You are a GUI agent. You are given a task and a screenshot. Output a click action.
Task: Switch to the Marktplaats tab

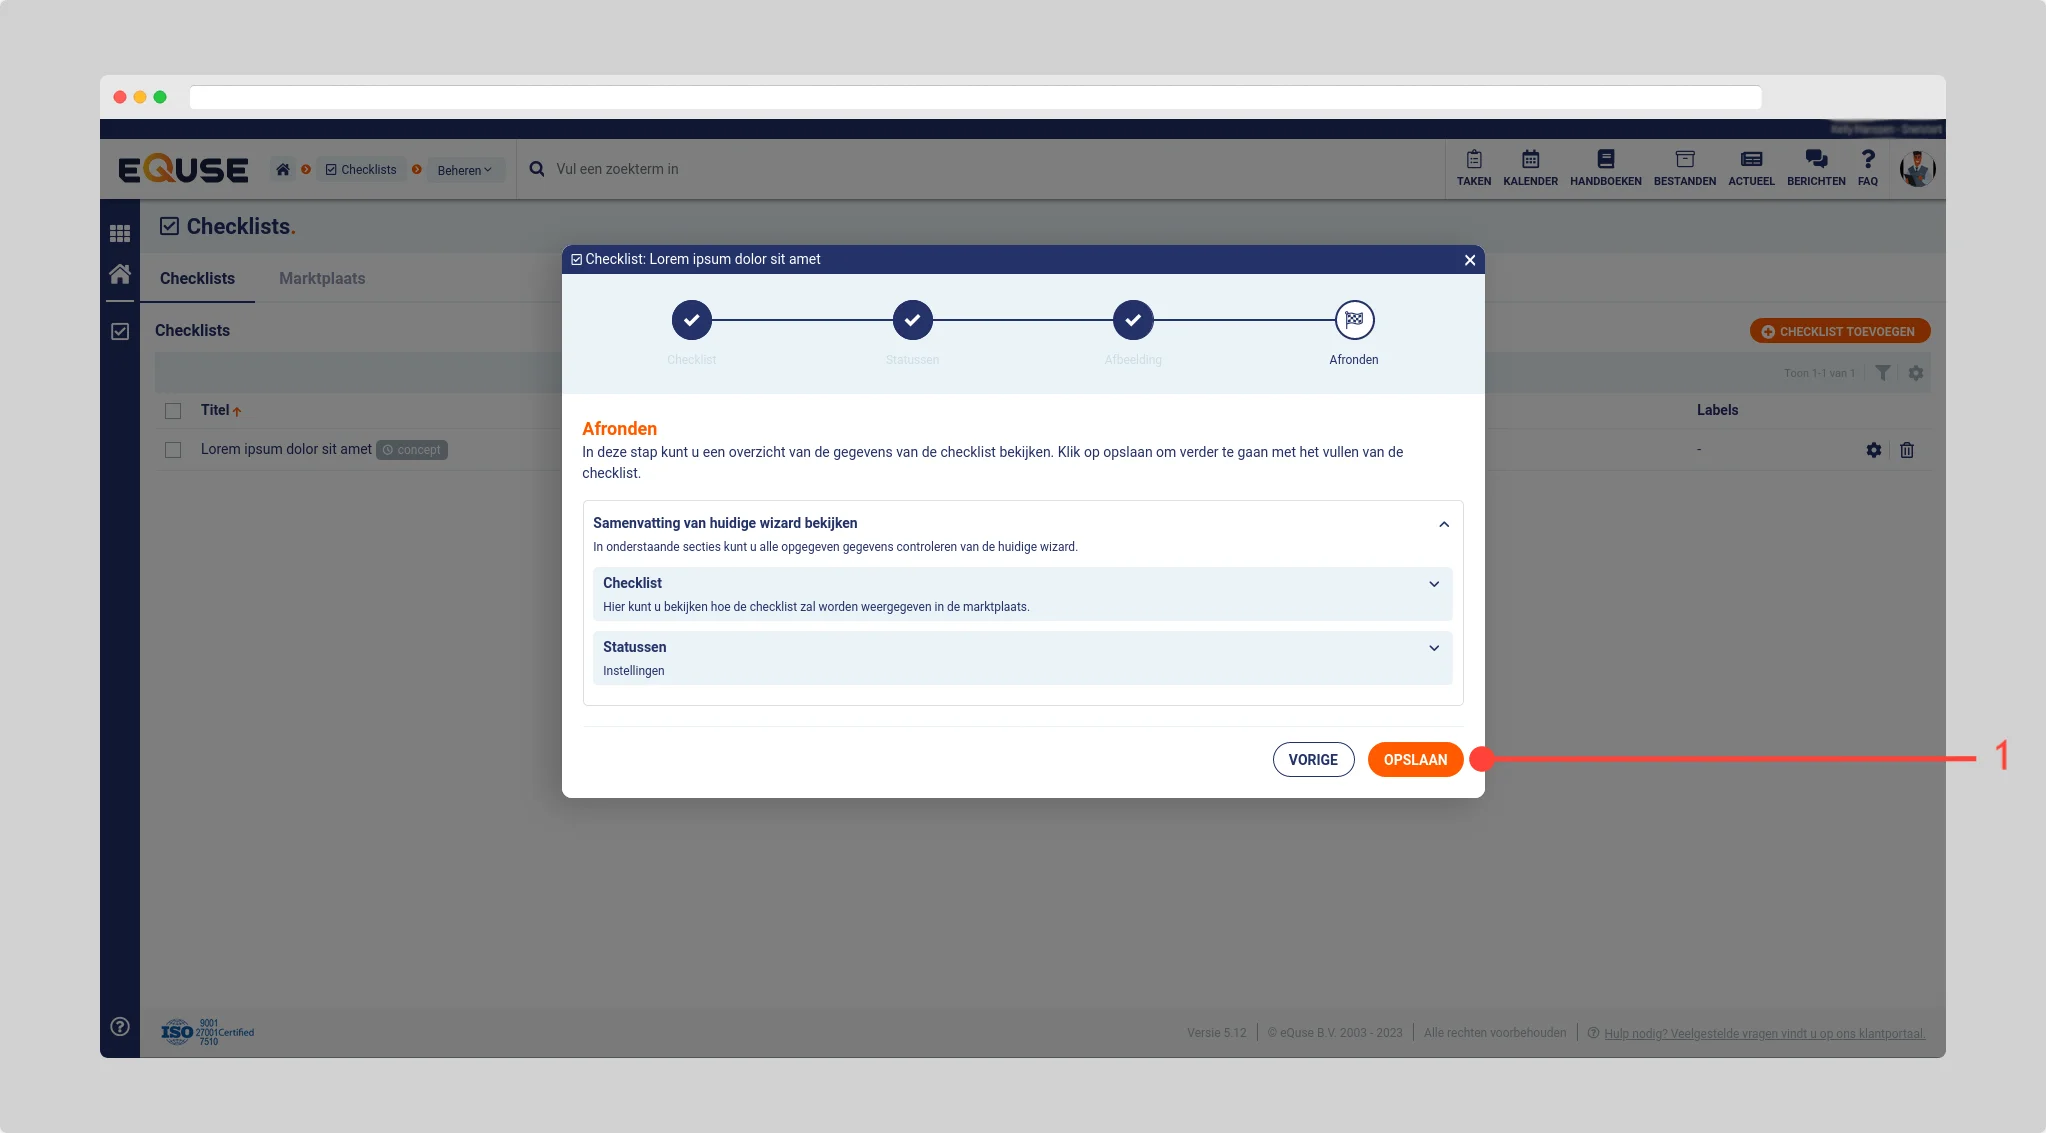pos(322,278)
